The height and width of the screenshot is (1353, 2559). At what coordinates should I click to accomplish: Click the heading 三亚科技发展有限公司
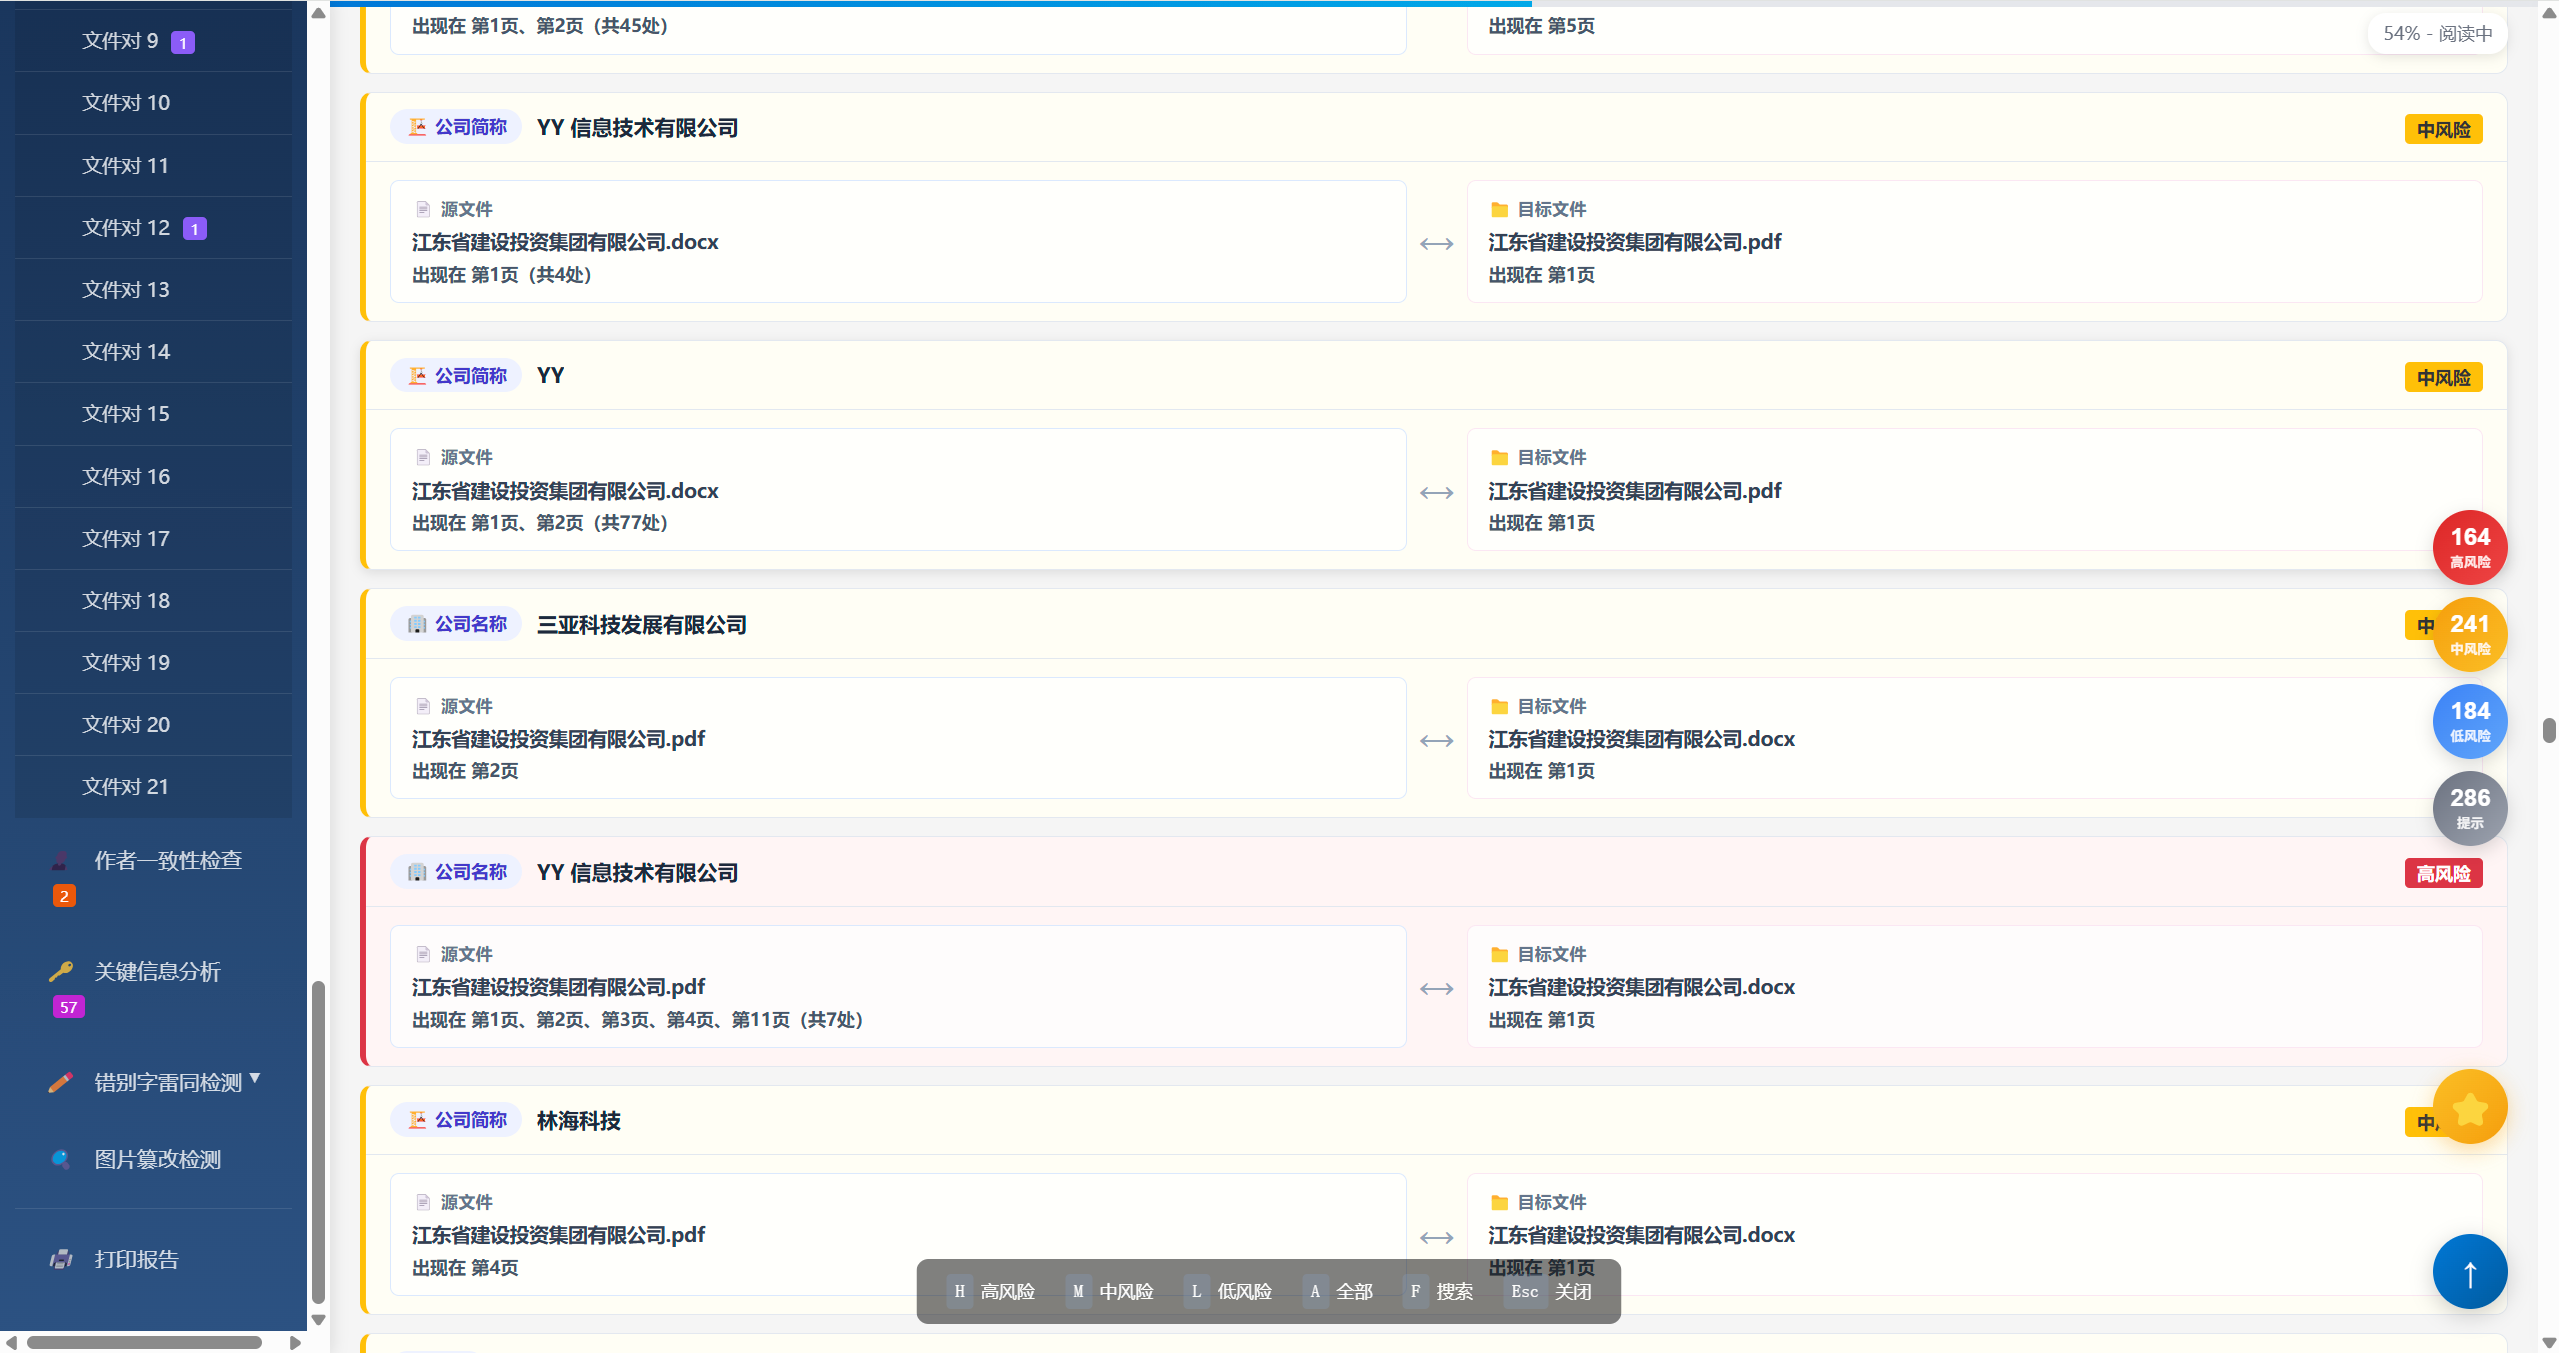641,625
